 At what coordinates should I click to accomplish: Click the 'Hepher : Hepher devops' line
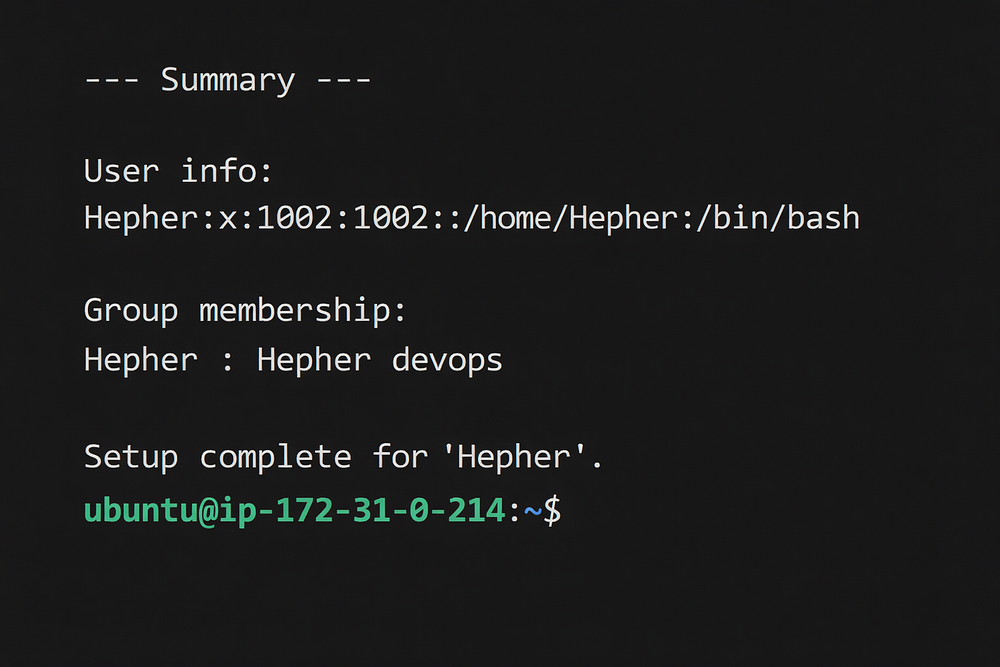(x=293, y=361)
